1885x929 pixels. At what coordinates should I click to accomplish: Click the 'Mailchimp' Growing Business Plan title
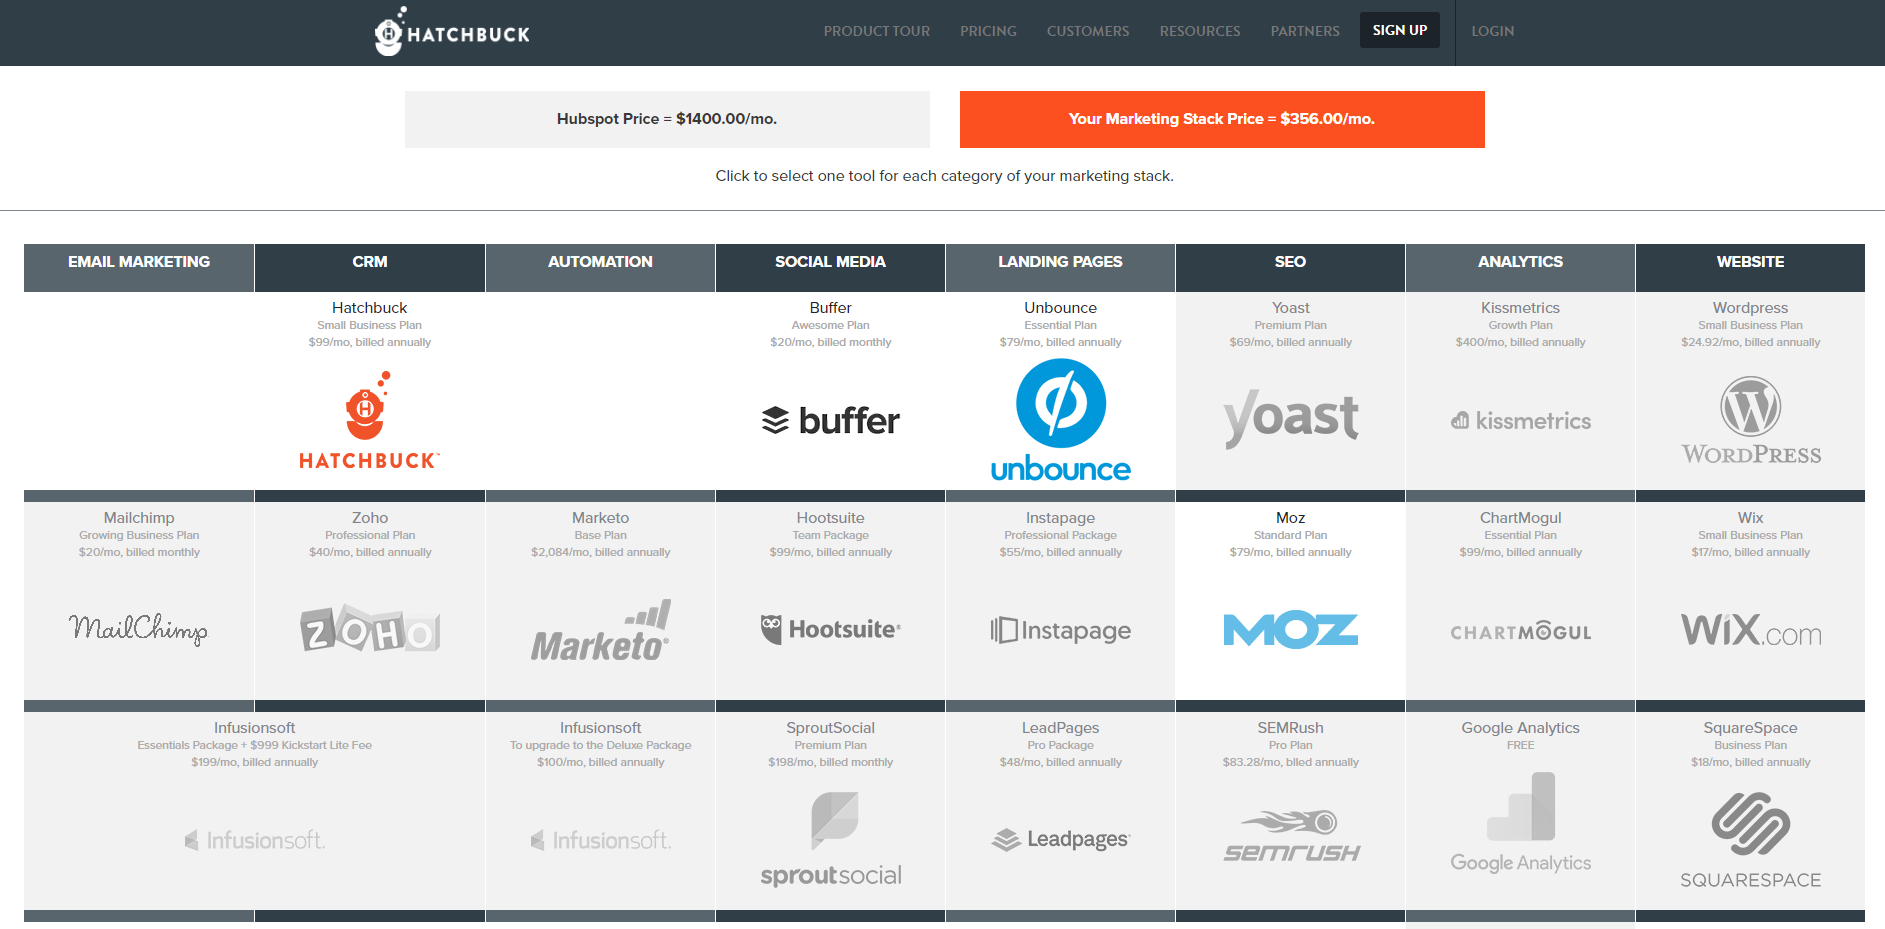[139, 518]
